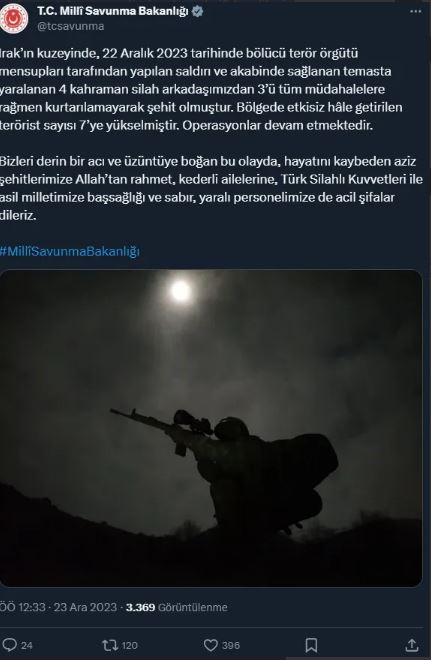This screenshot has height=660, width=431.
Task: Like the tweet via the heart icon
Action: 210,645
